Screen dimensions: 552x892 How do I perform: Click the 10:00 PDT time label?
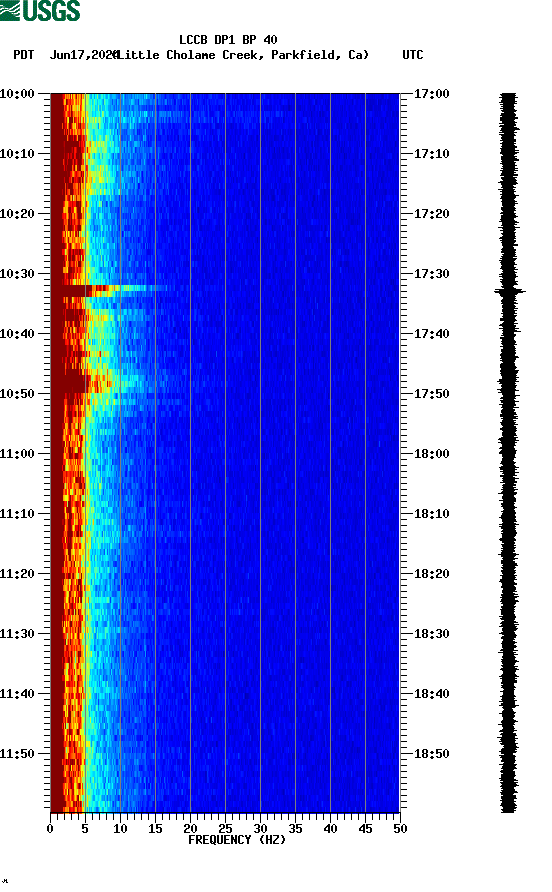tap(17, 94)
